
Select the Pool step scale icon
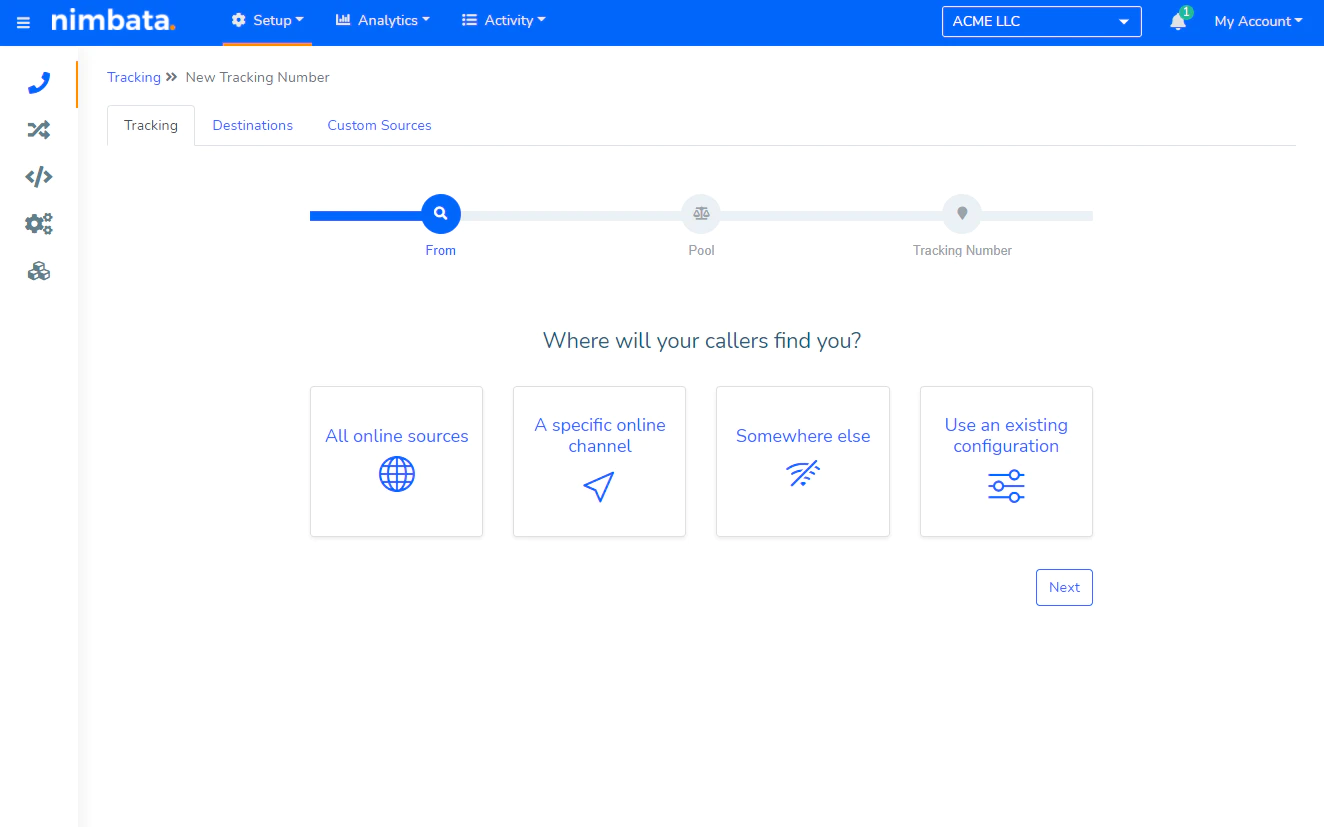pyautogui.click(x=701, y=213)
